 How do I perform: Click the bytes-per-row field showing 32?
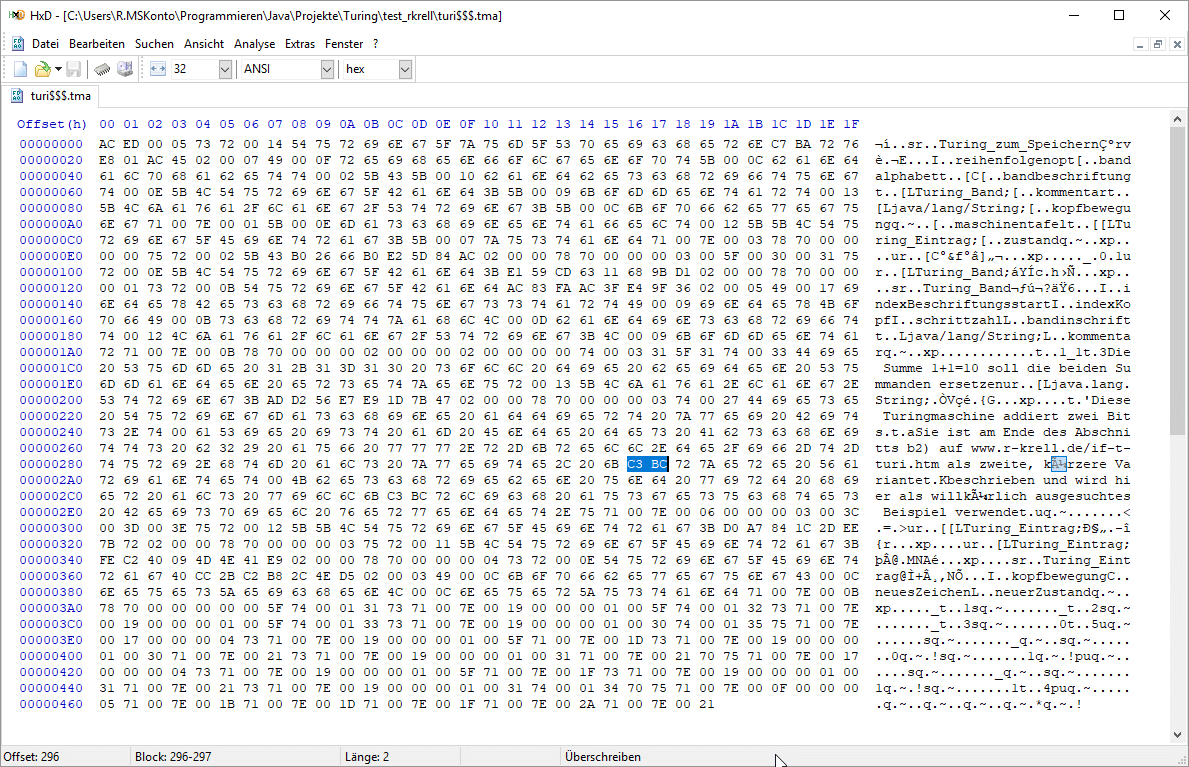(x=194, y=69)
